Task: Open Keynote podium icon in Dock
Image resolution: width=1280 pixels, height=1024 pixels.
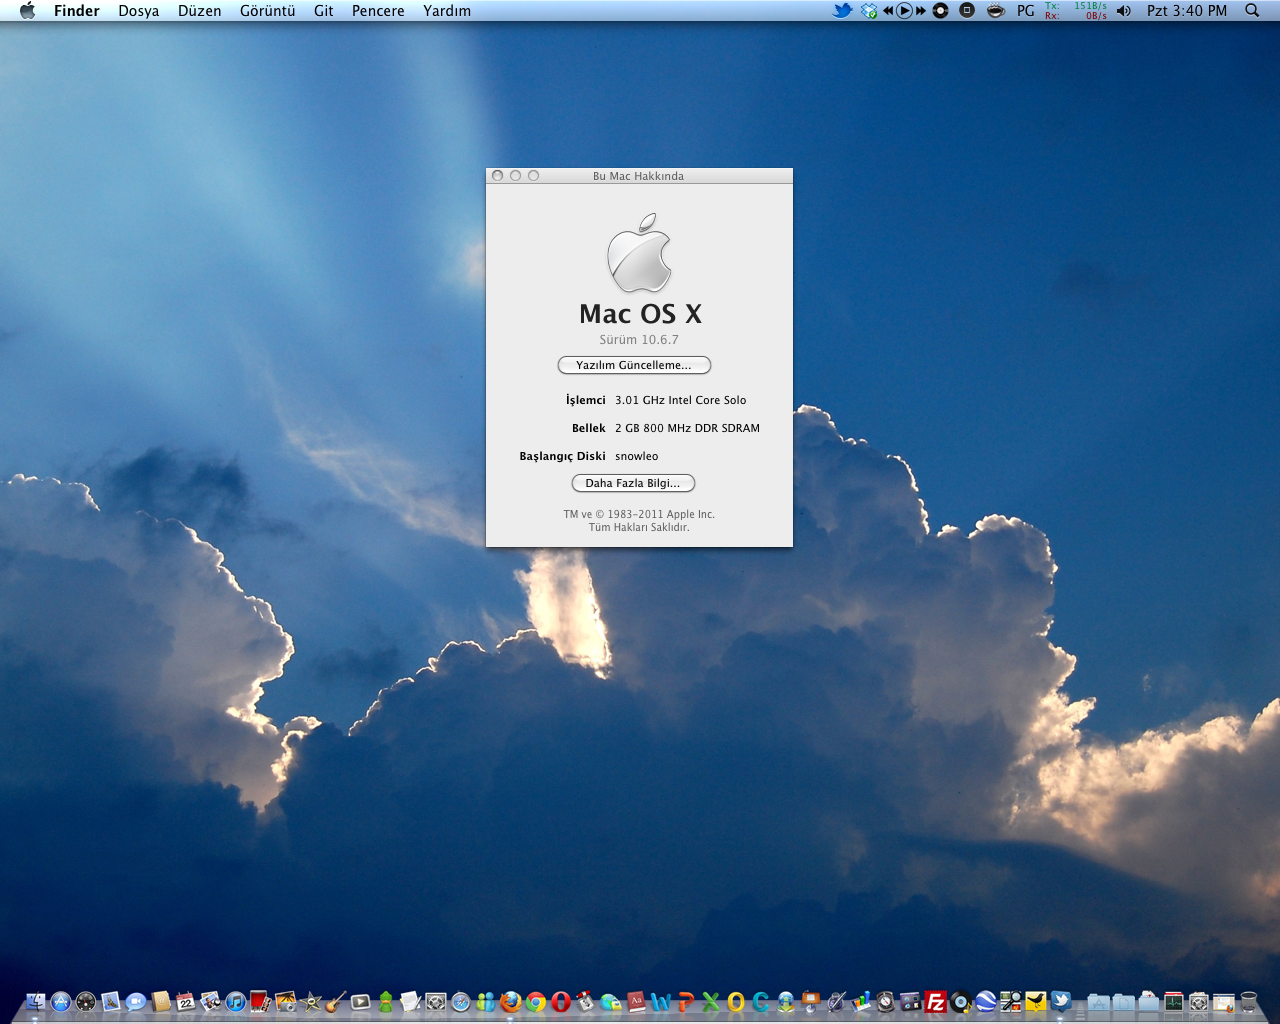Action: pos(811,1001)
